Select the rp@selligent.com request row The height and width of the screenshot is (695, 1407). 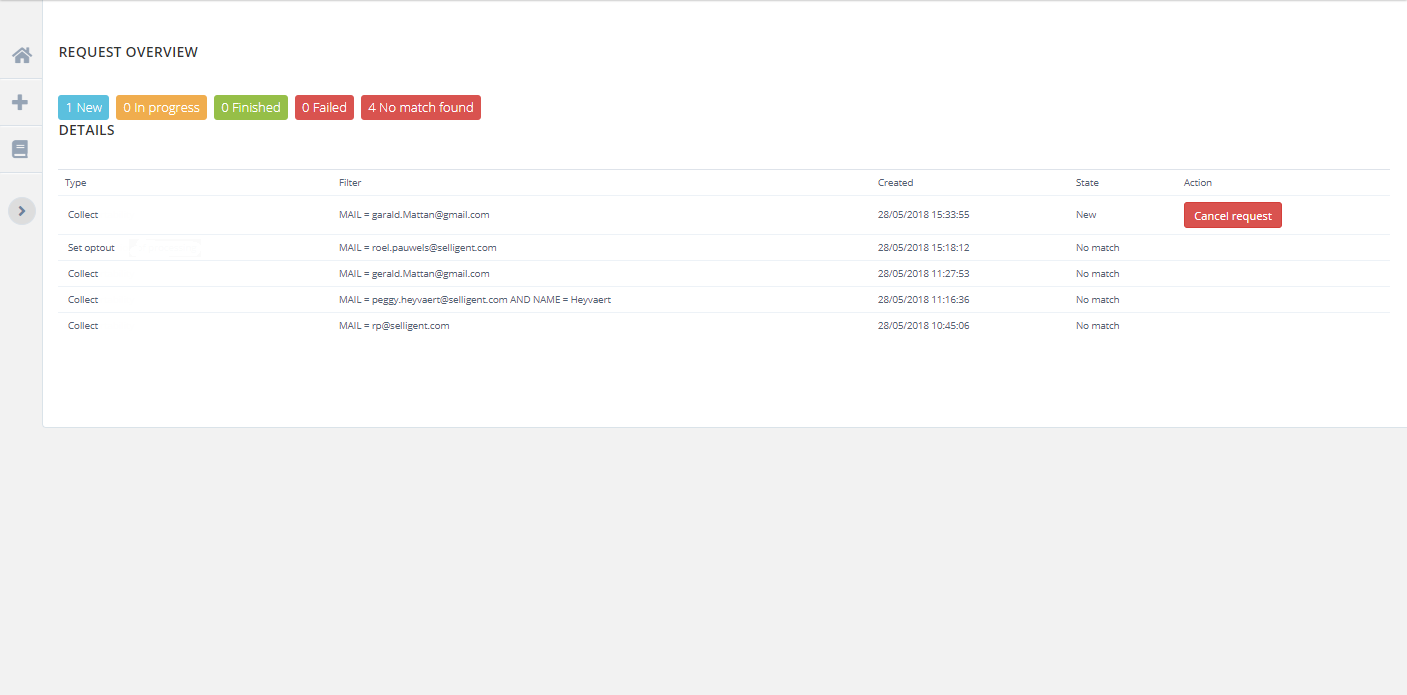pos(394,326)
